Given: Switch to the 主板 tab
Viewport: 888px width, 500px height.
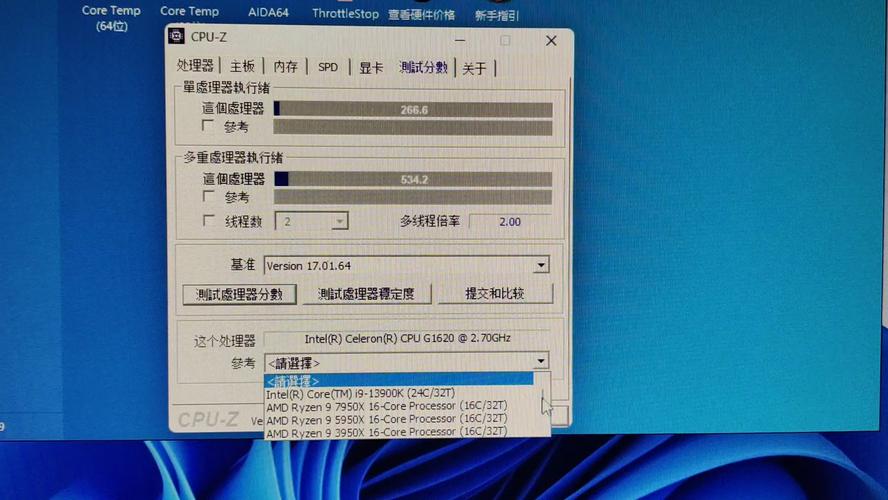Looking at the screenshot, I should point(242,66).
